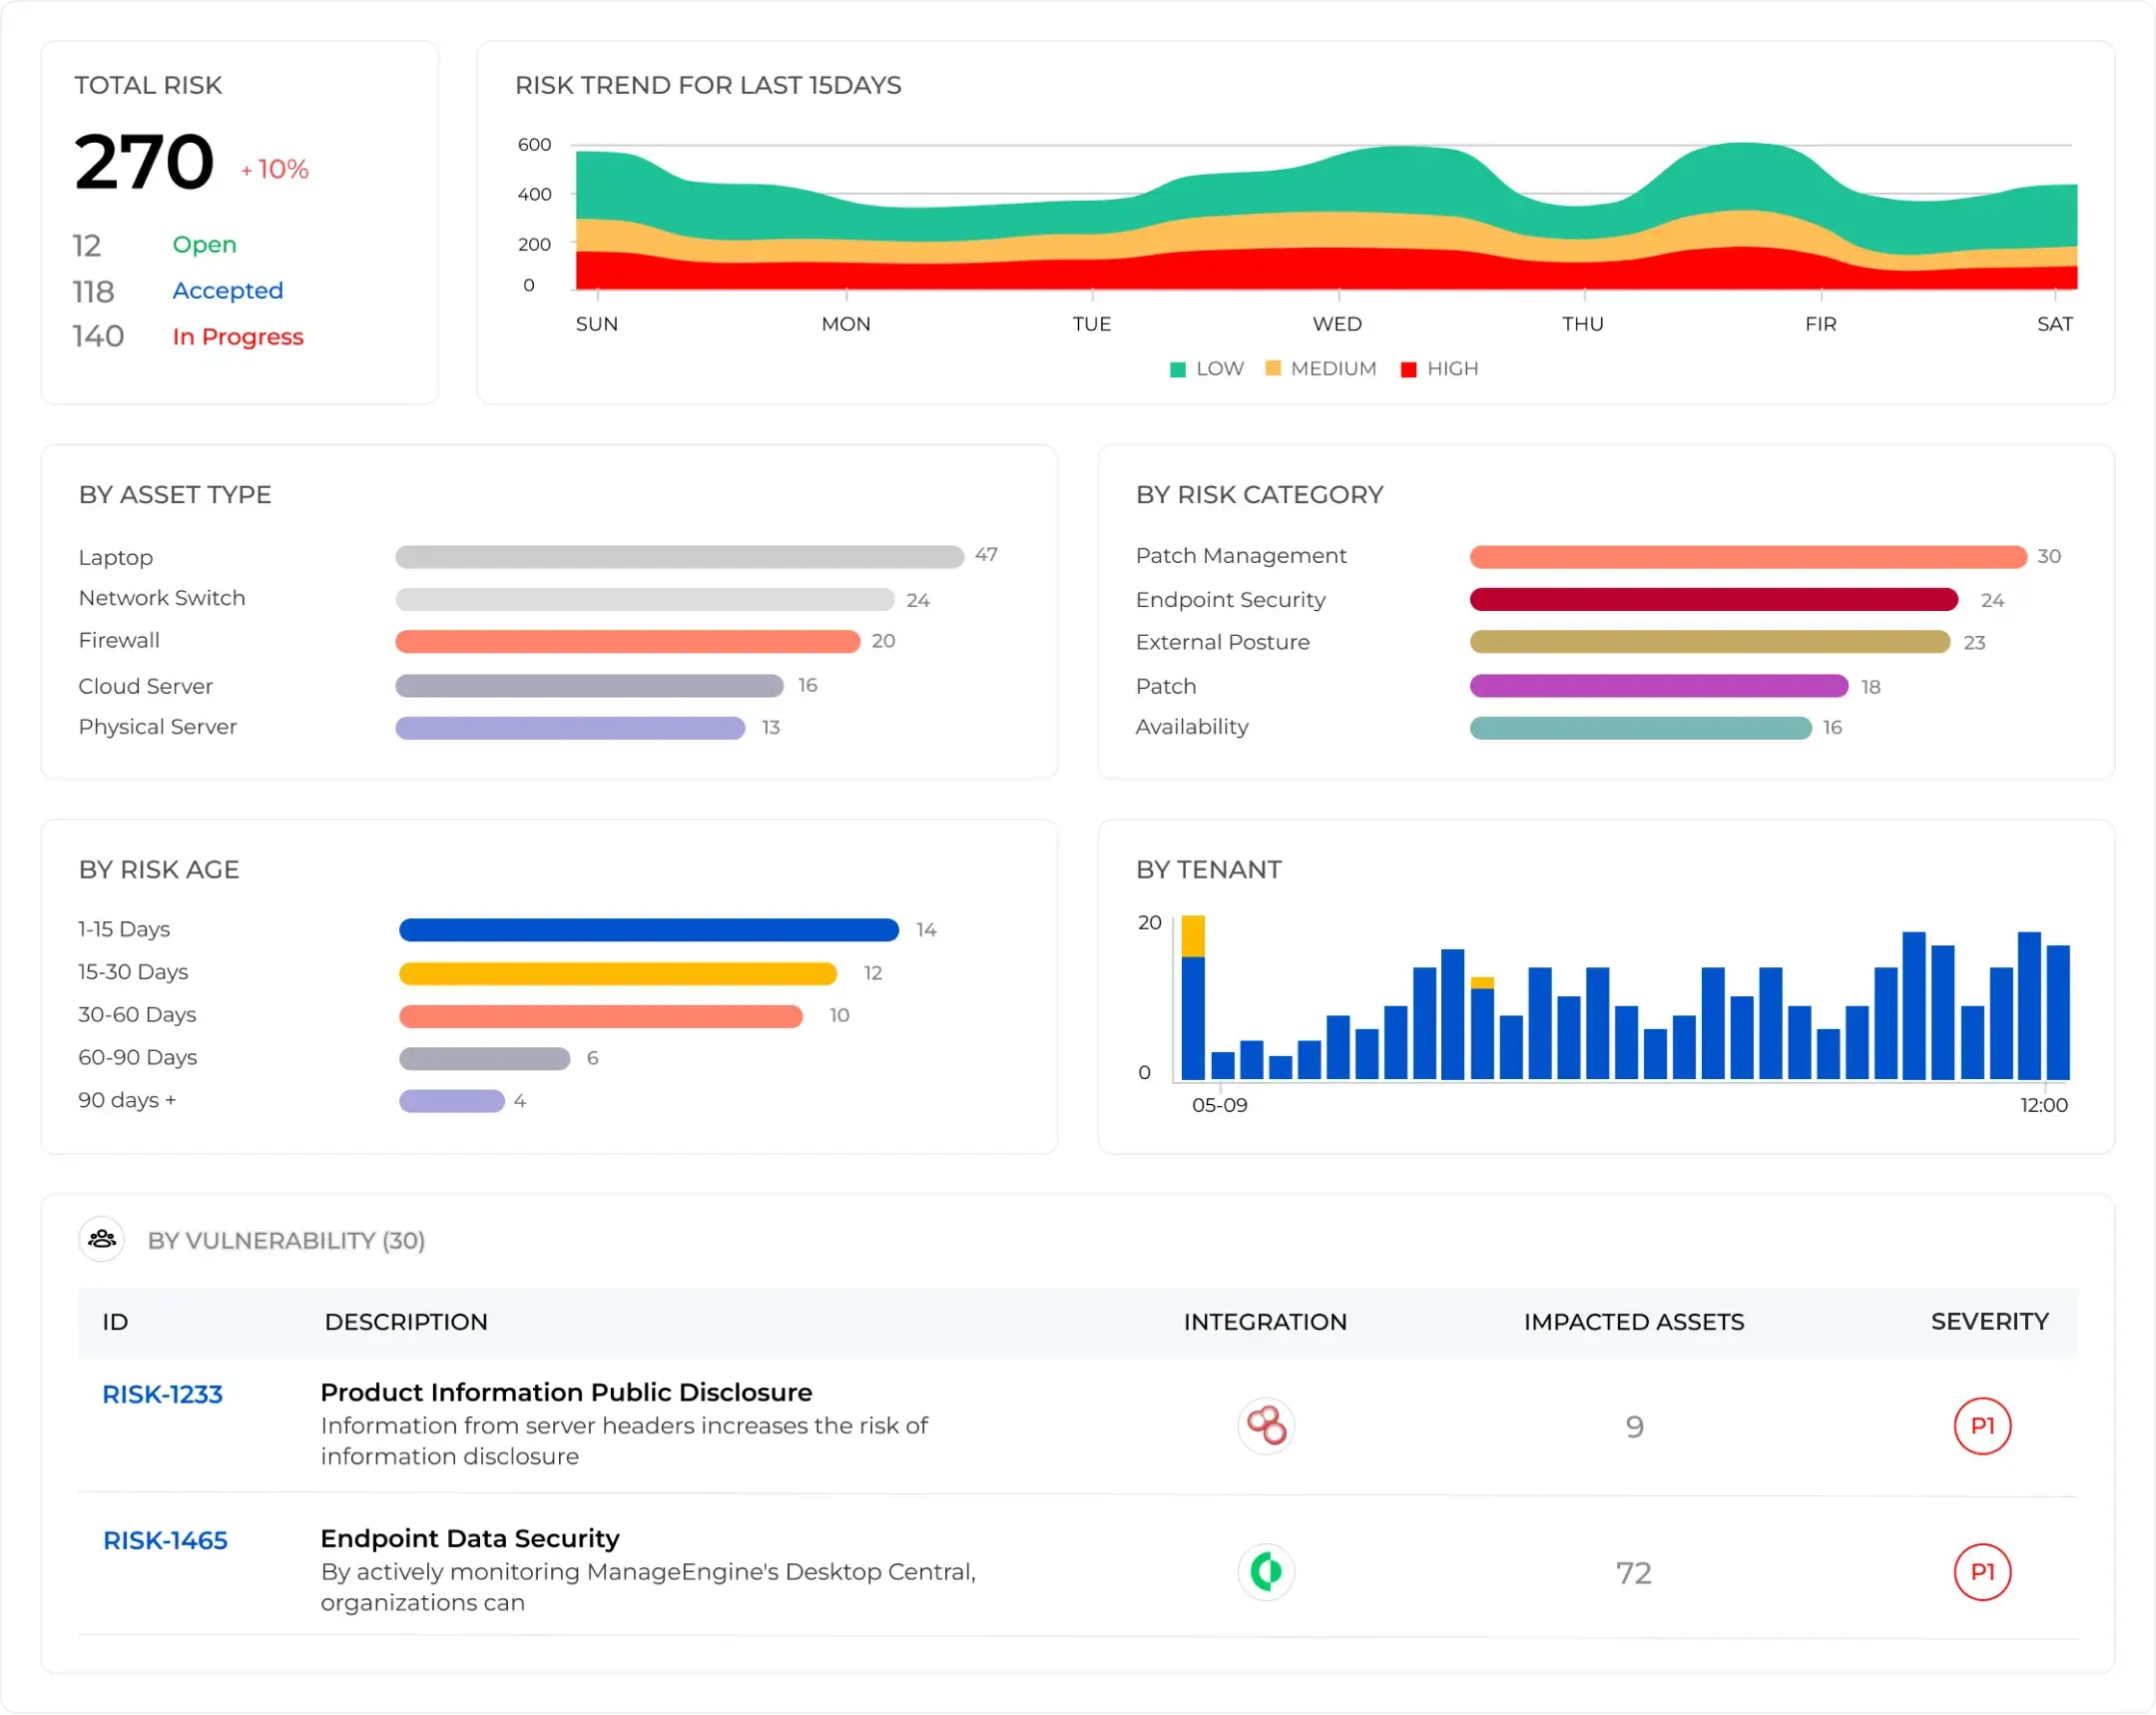Click the 60-90 Days risk age bar
The image size is (2156, 1715).
(485, 1058)
